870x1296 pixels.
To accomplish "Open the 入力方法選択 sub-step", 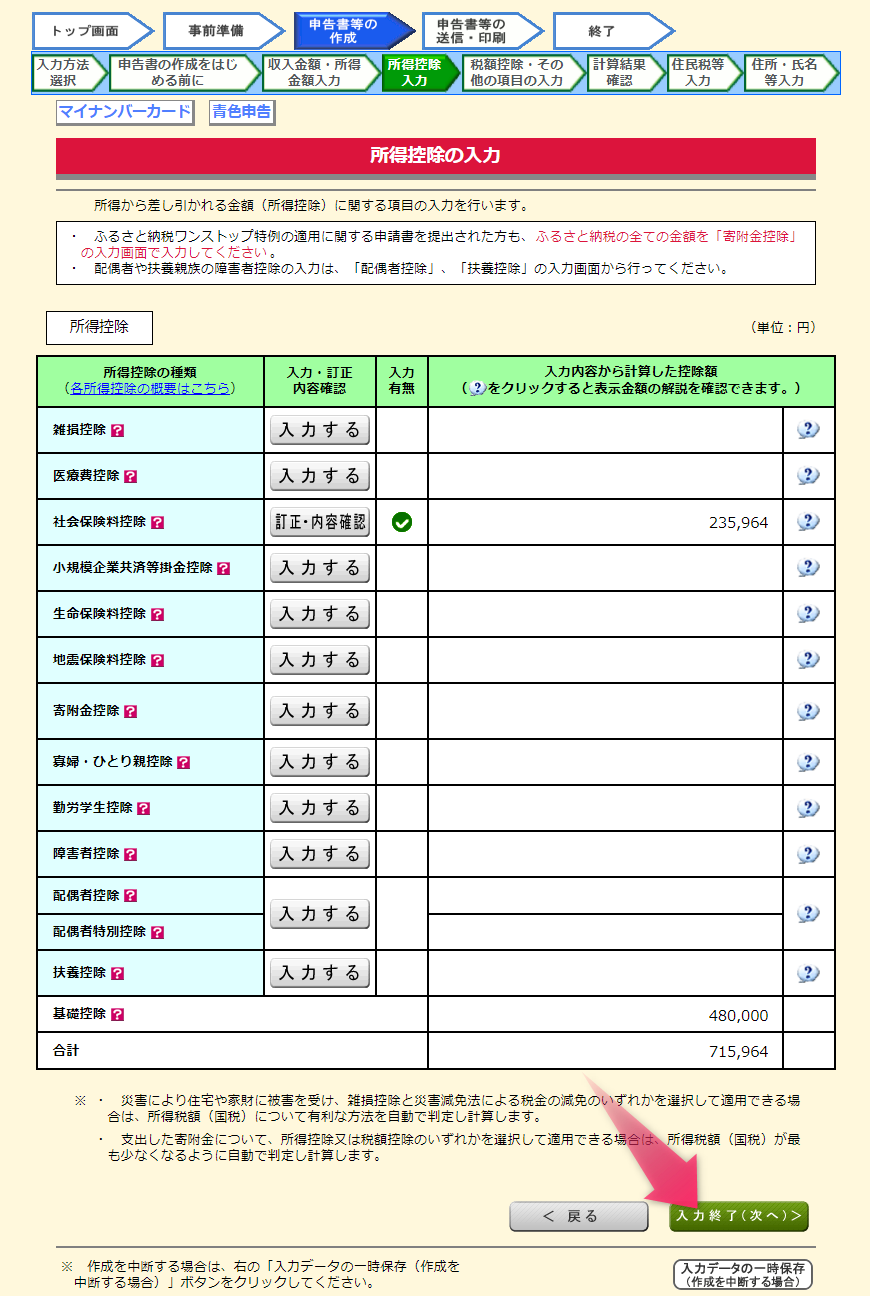I will (x=68, y=73).
